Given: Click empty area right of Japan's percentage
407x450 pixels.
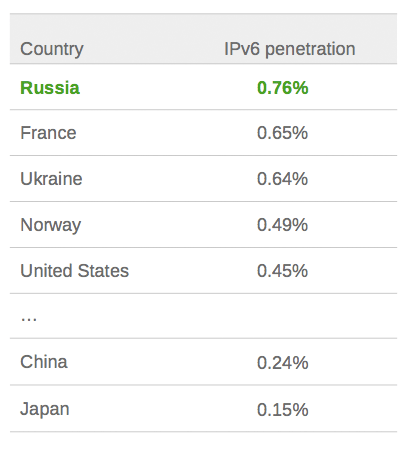Looking at the screenshot, I should tap(353, 409).
